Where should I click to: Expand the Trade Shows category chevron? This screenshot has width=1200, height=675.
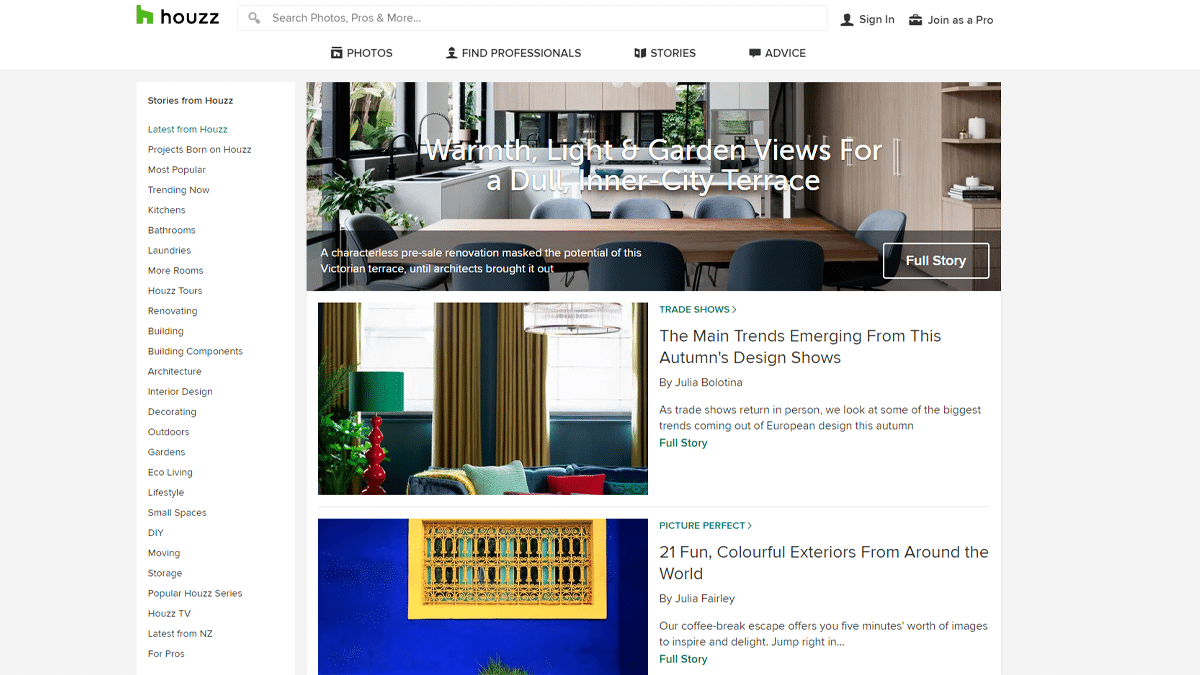(734, 310)
